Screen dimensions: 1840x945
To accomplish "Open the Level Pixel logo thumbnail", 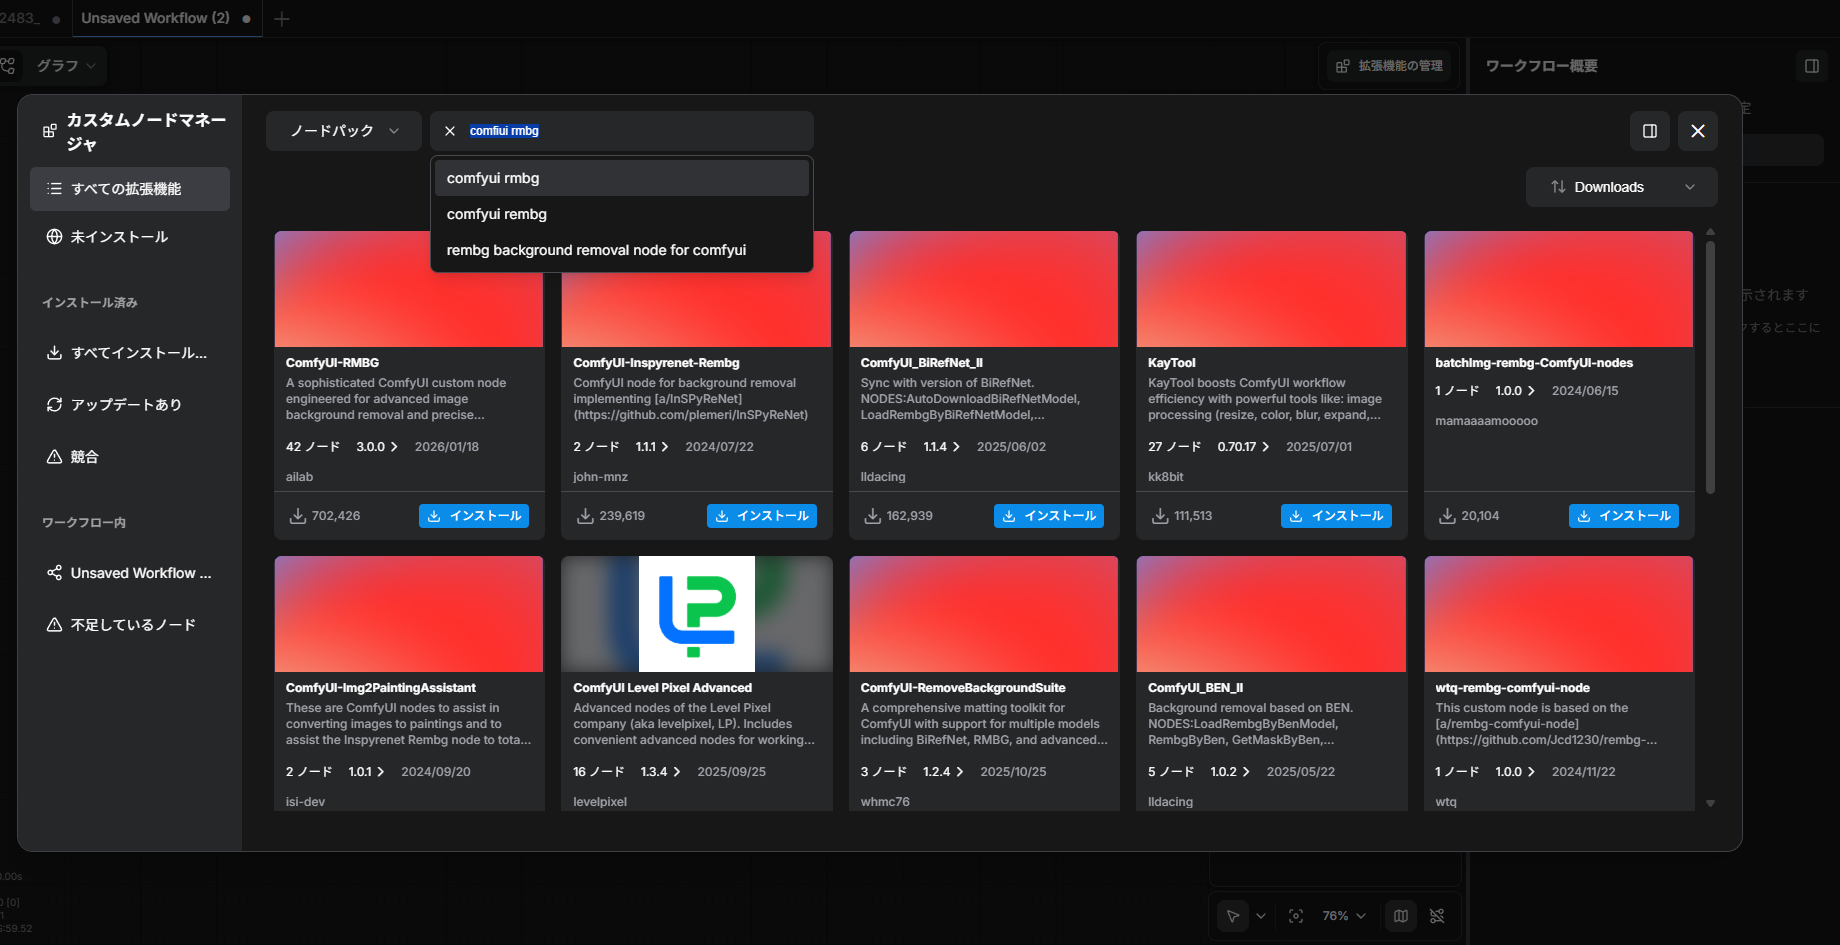I will (697, 614).
